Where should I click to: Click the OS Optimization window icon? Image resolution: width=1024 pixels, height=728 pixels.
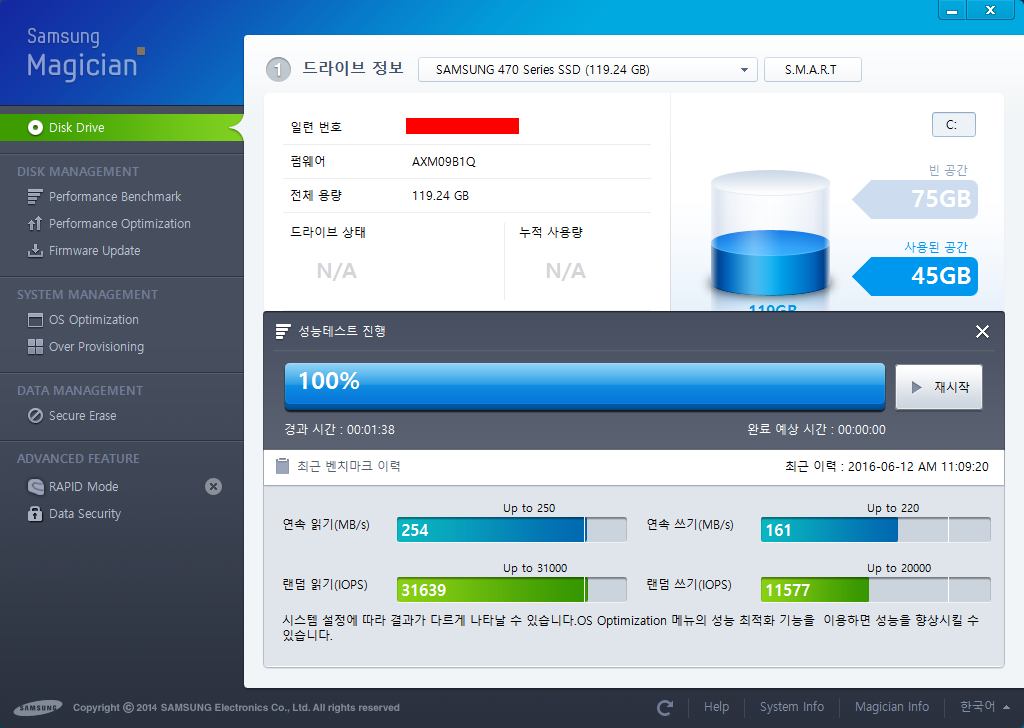pos(35,320)
